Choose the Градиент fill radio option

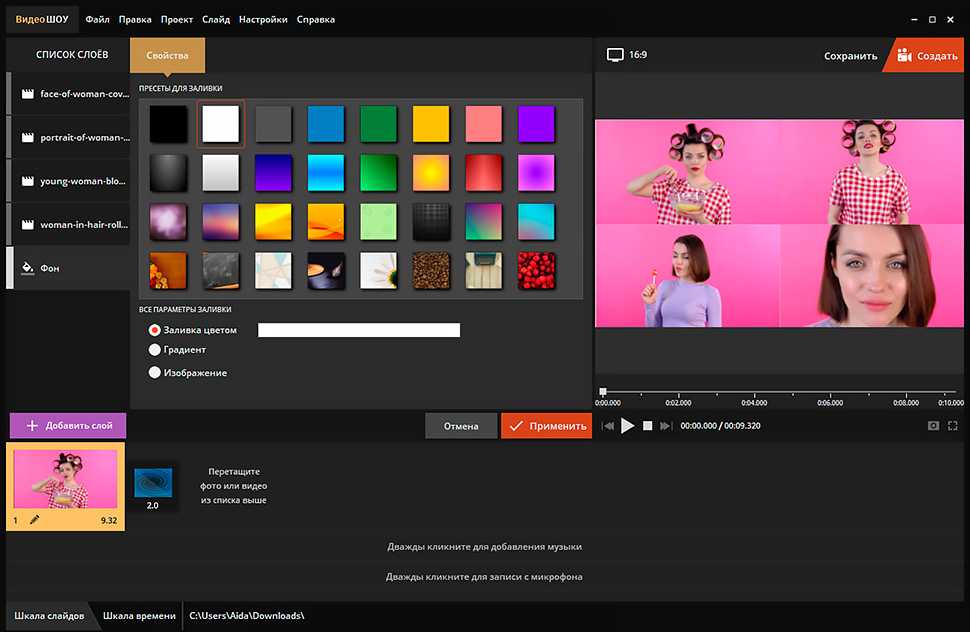click(155, 350)
